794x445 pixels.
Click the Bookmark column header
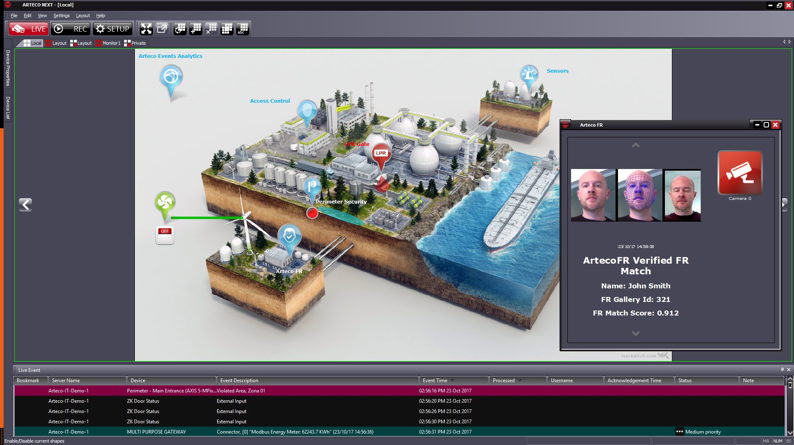point(31,380)
